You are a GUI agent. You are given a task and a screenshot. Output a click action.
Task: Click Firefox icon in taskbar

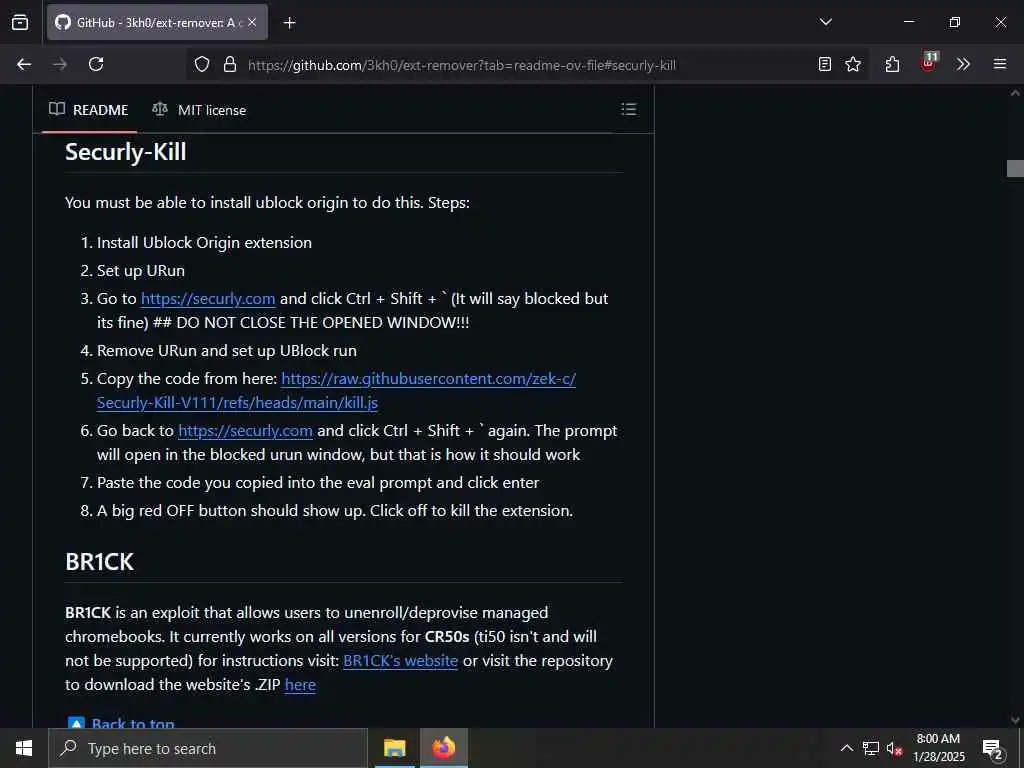[x=443, y=748]
